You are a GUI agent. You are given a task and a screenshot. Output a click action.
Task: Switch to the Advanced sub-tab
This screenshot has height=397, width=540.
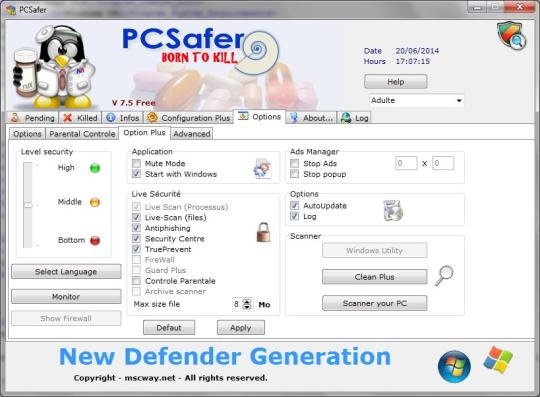pyautogui.click(x=192, y=134)
